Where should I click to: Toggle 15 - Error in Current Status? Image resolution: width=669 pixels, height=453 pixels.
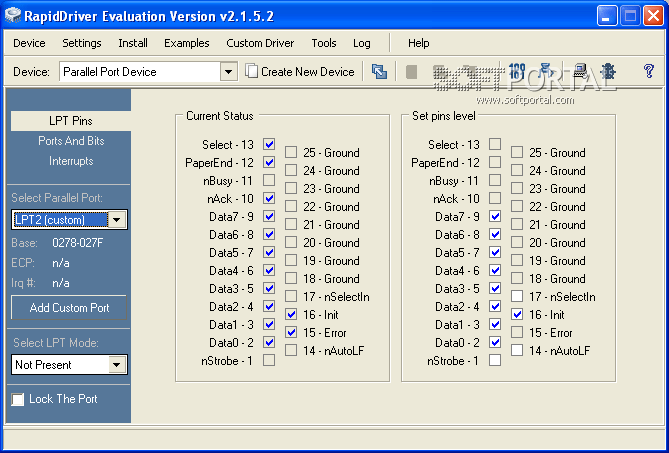[291, 332]
